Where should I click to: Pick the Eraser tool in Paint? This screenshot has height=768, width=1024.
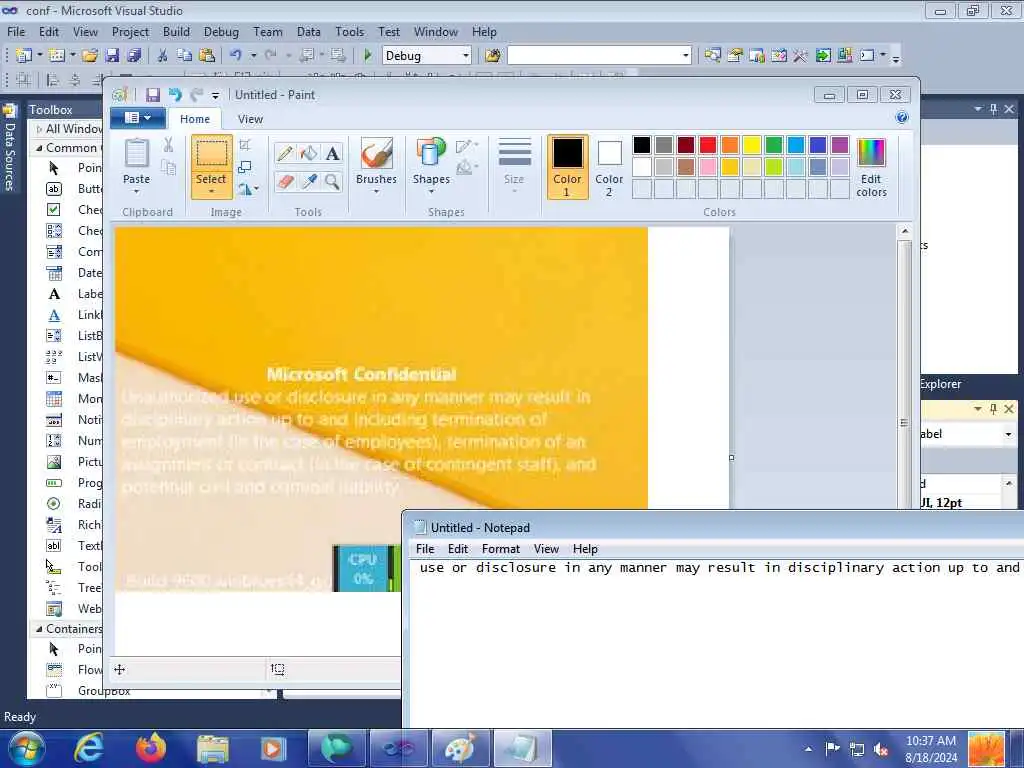coord(285,182)
